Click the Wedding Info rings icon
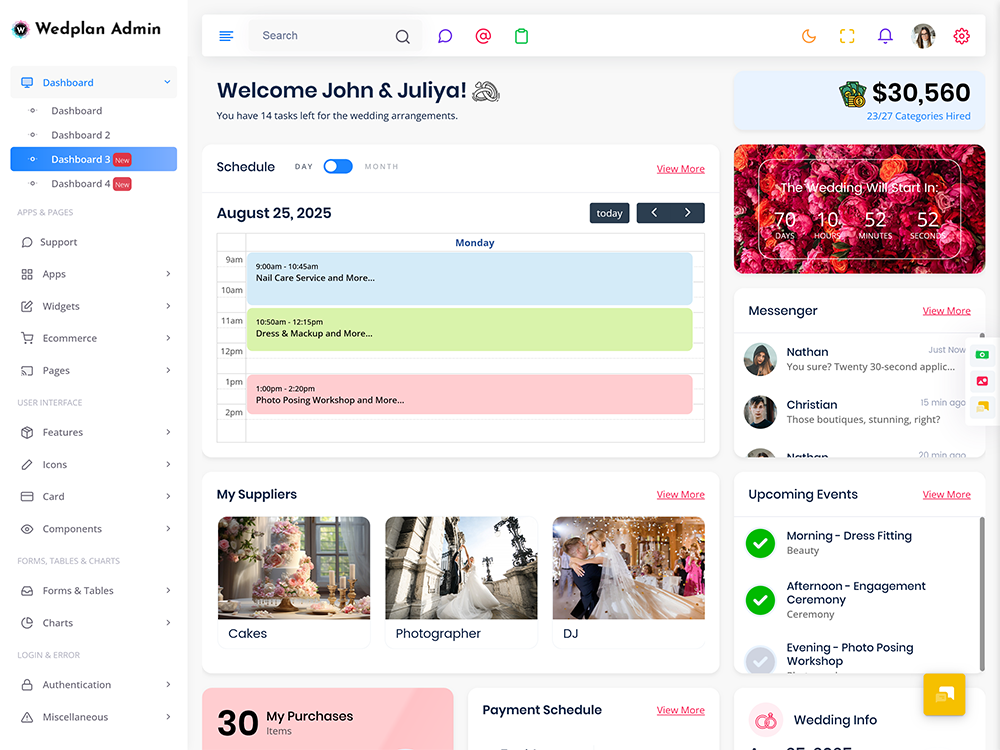 [x=766, y=720]
